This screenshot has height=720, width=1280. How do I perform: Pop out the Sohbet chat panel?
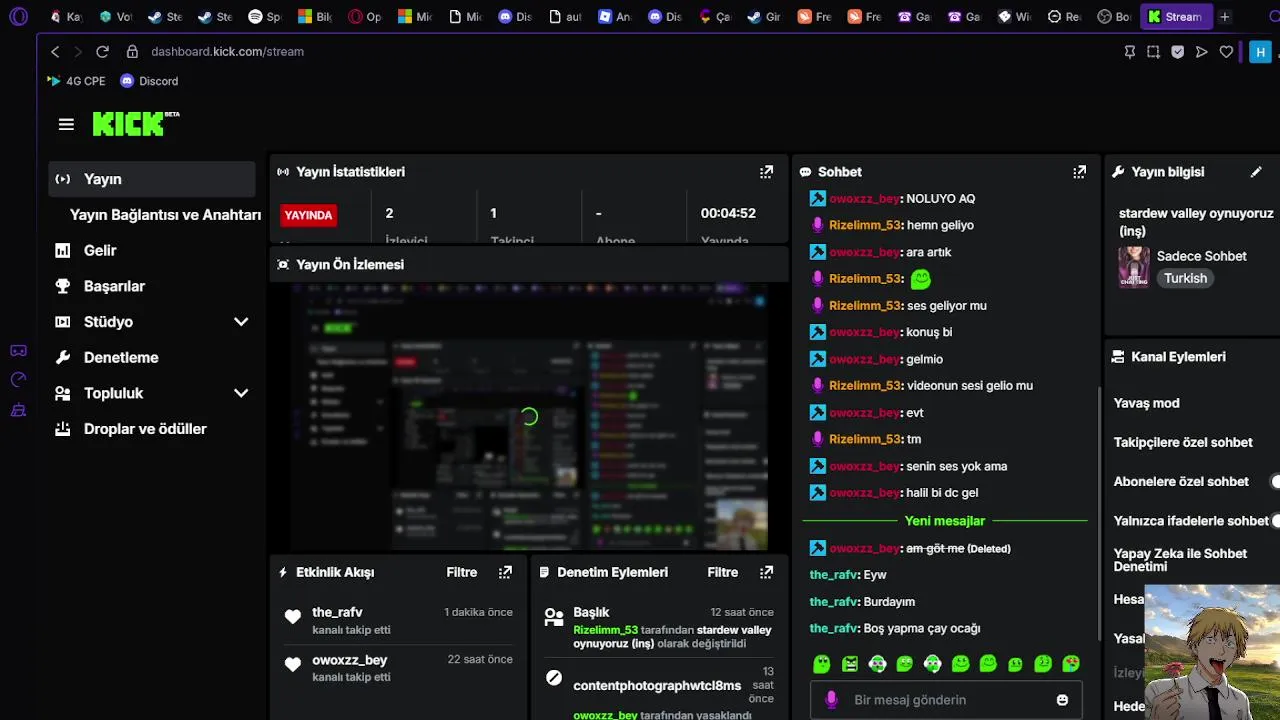[1079, 172]
